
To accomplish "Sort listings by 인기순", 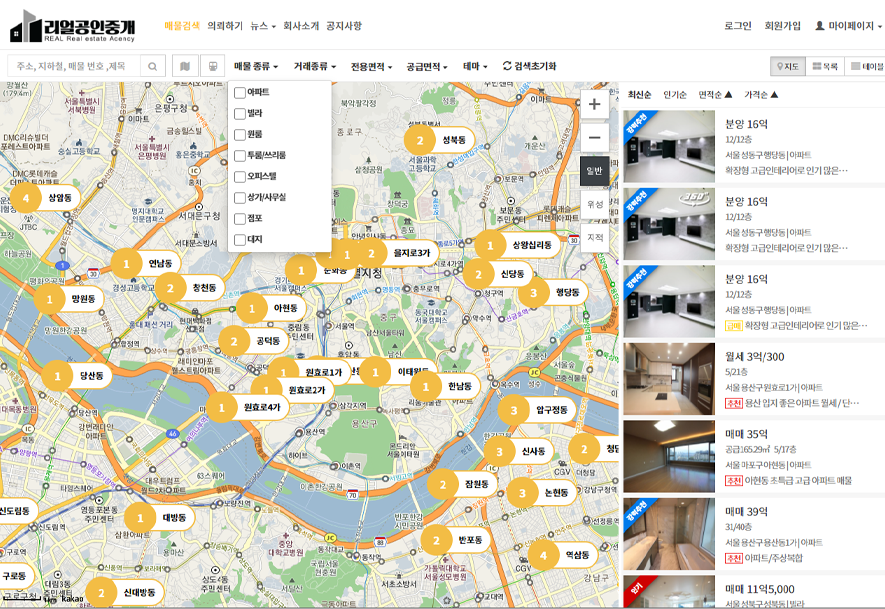I will click(x=674, y=95).
